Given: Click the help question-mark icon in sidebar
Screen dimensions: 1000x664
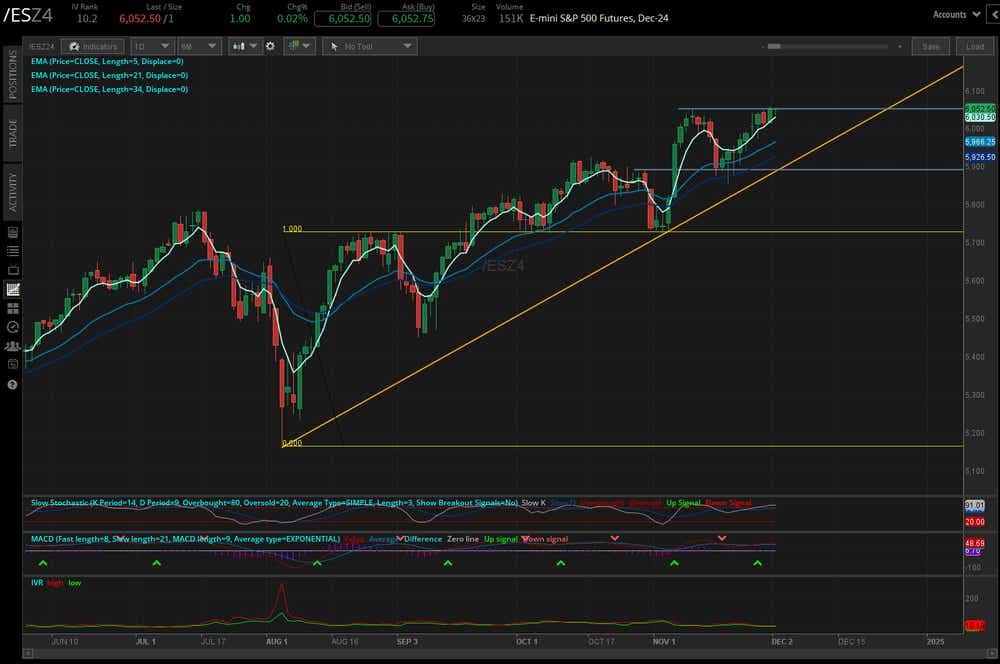Looking at the screenshot, I should pyautogui.click(x=12, y=383).
